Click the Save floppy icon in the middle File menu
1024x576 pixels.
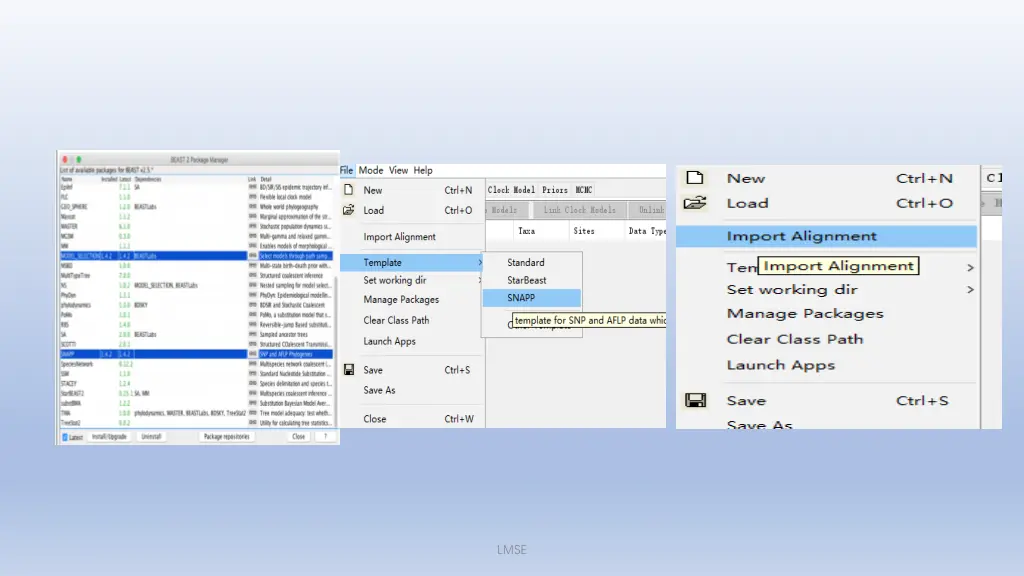[x=349, y=370]
